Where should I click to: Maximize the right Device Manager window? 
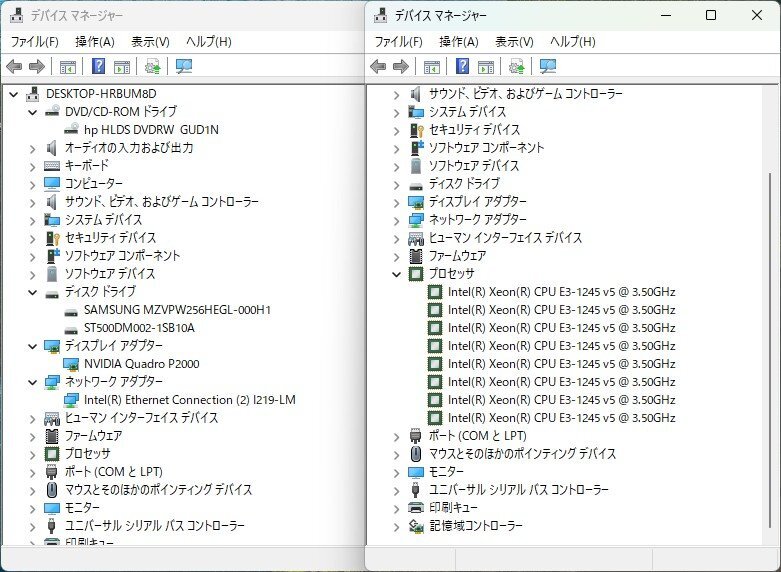click(711, 15)
